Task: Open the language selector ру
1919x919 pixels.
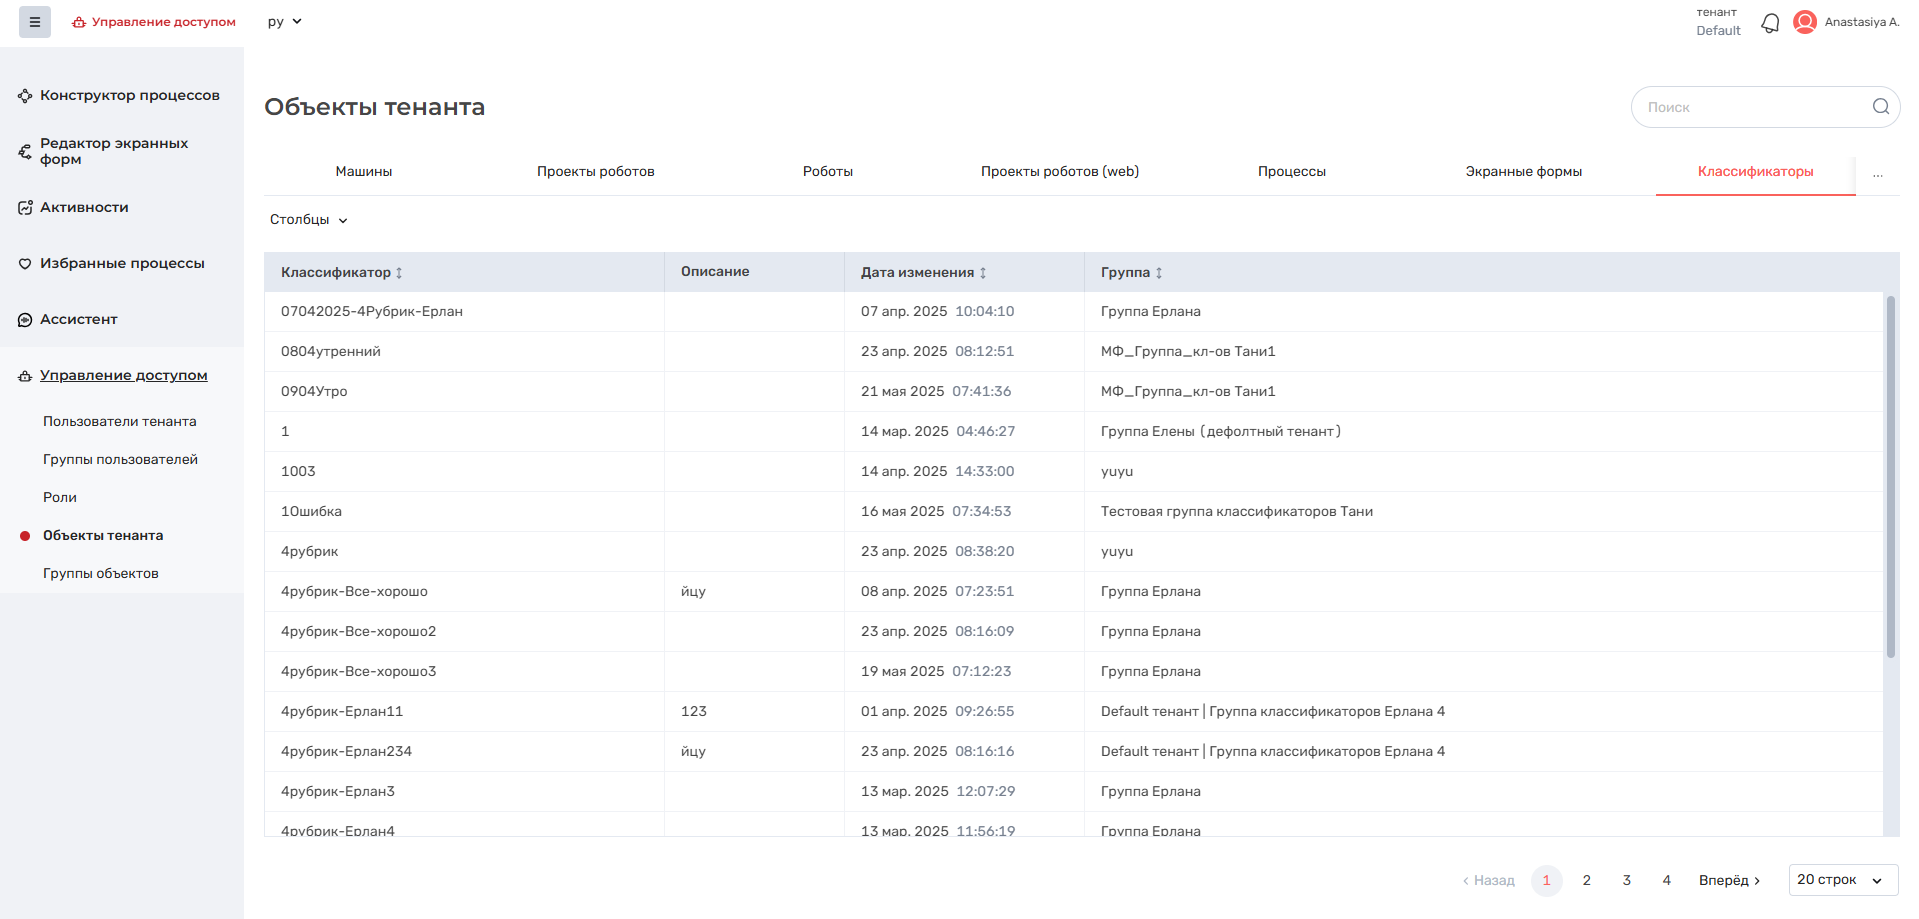Action: pos(284,22)
